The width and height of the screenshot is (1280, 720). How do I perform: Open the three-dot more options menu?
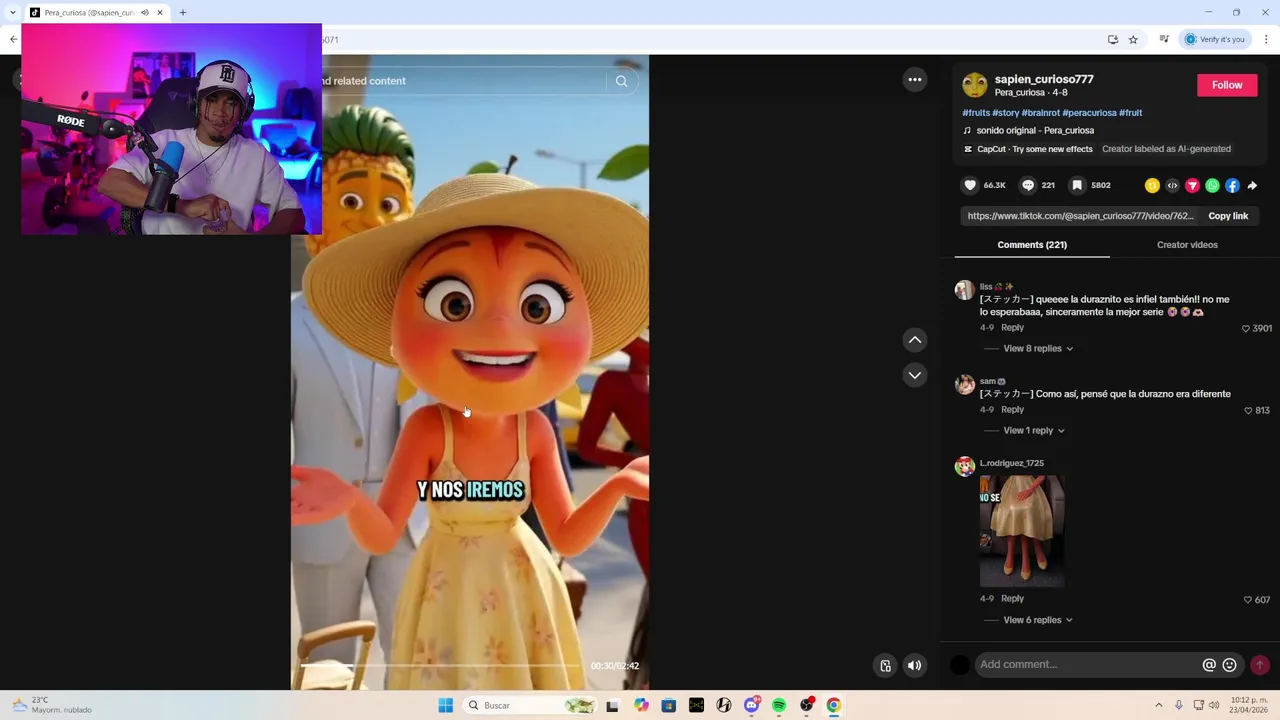(x=915, y=80)
